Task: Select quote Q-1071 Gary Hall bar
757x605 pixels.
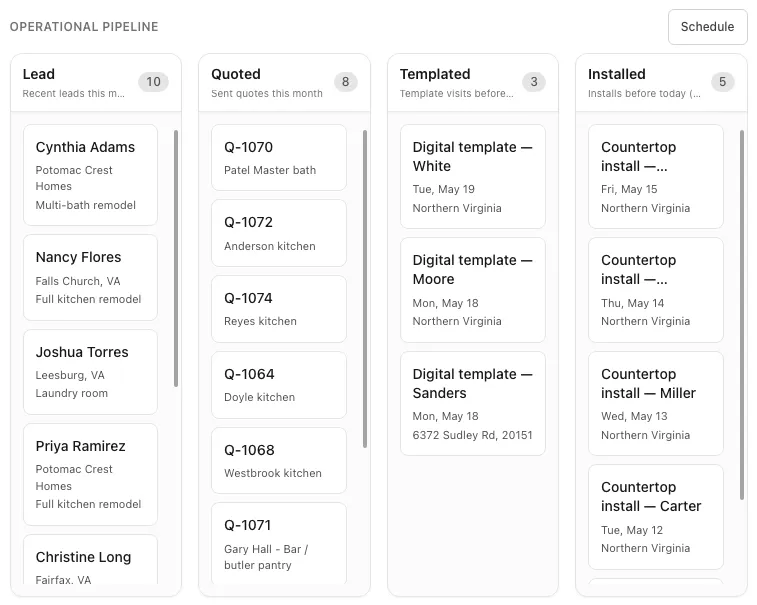Action: point(279,544)
